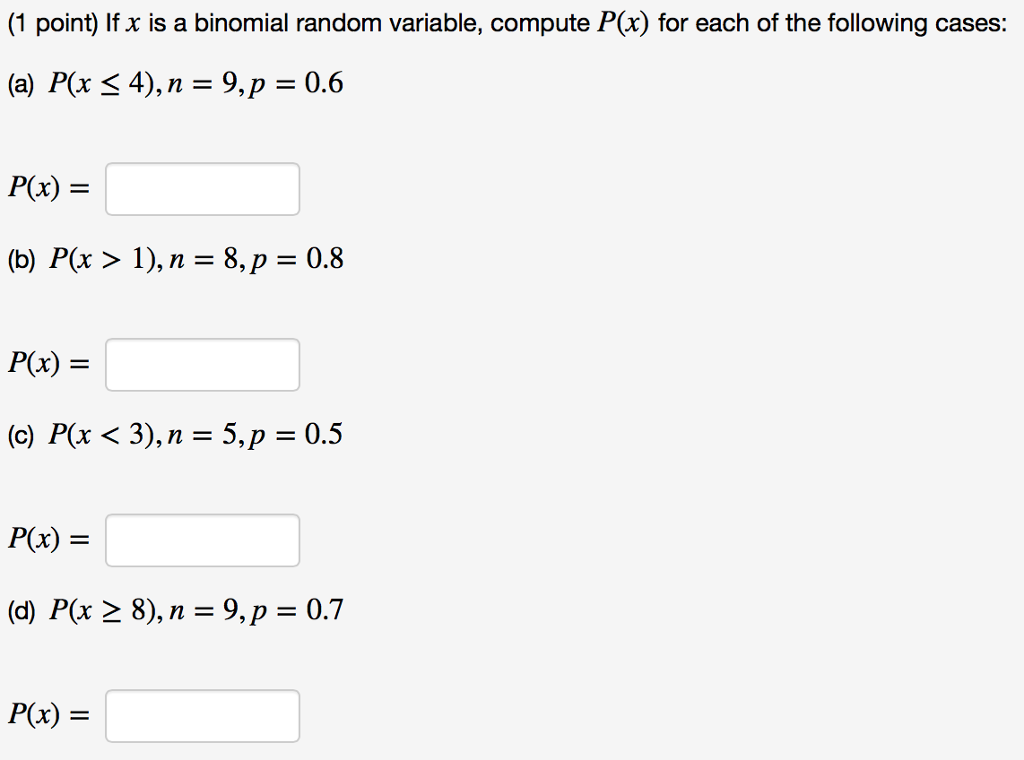The width and height of the screenshot is (1024, 760).
Task: Click the expression P(x ≤ 4)
Action: point(103,84)
